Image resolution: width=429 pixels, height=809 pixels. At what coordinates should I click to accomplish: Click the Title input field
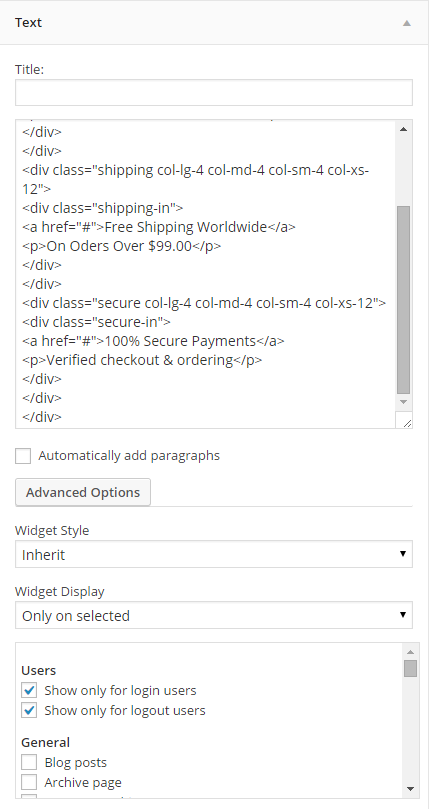214,92
